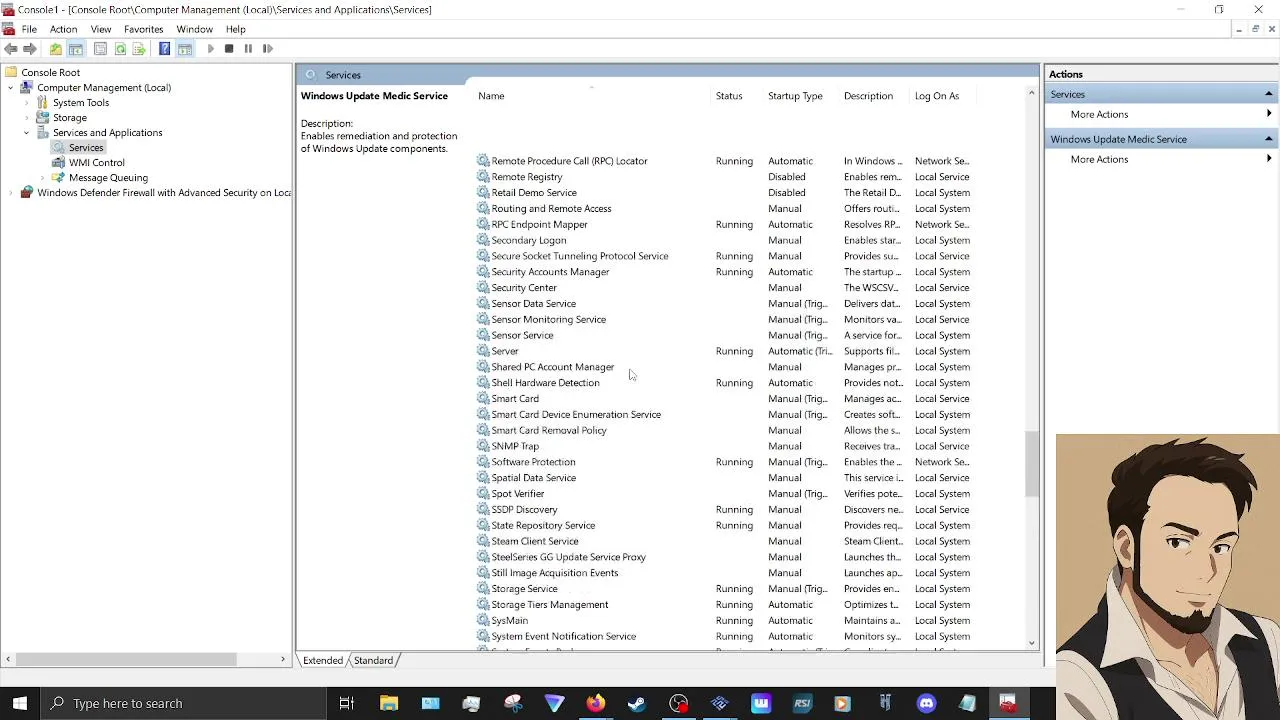The height and width of the screenshot is (720, 1280).
Task: Click the Export List toolbar icon
Action: (x=139, y=48)
